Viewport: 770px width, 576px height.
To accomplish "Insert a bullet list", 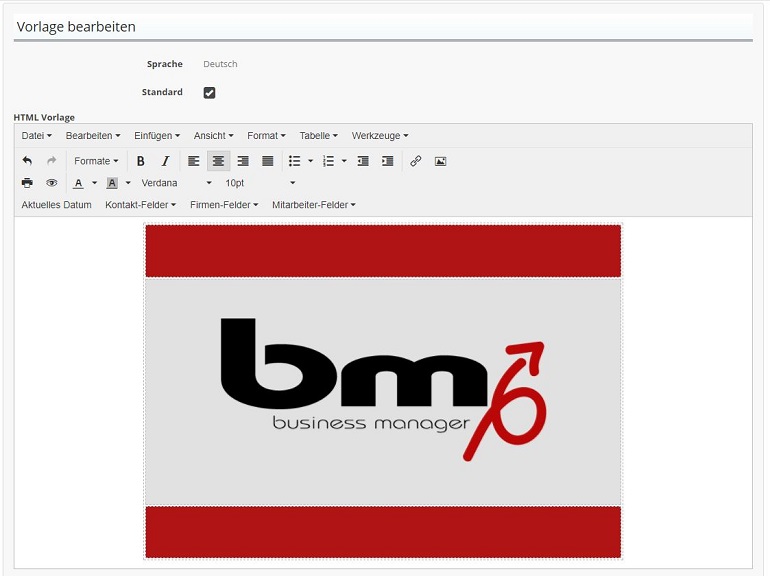I will (x=295, y=161).
